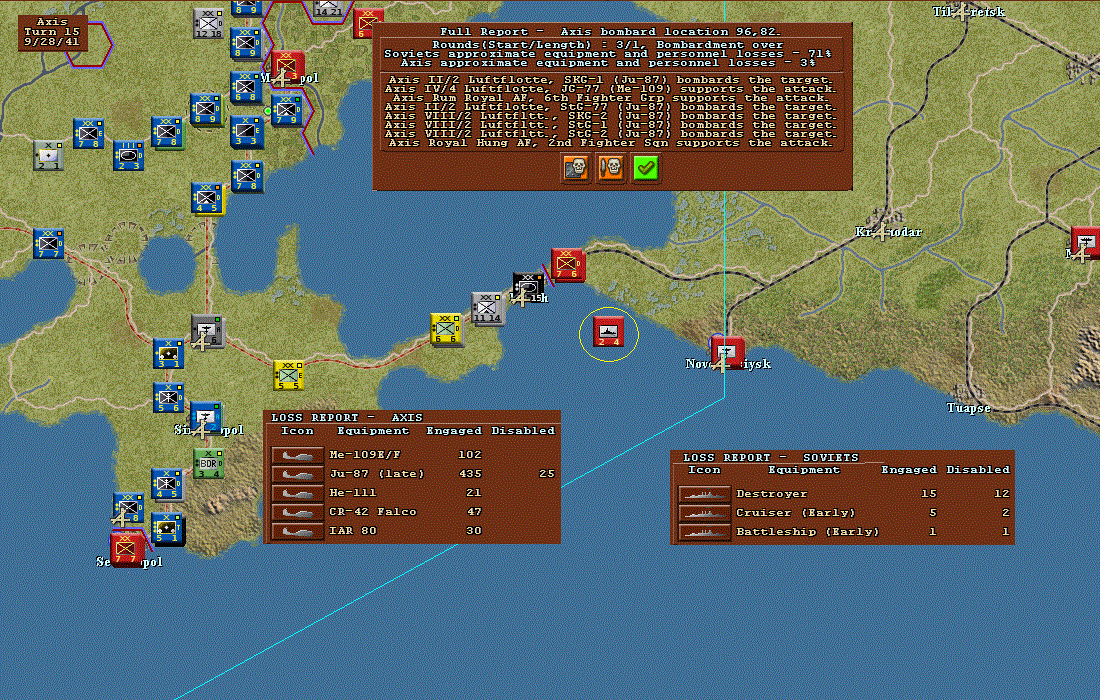Click 'Ju-87 (late)' text in Axis loss report
This screenshot has height=700, width=1100.
pyautogui.click(x=377, y=474)
